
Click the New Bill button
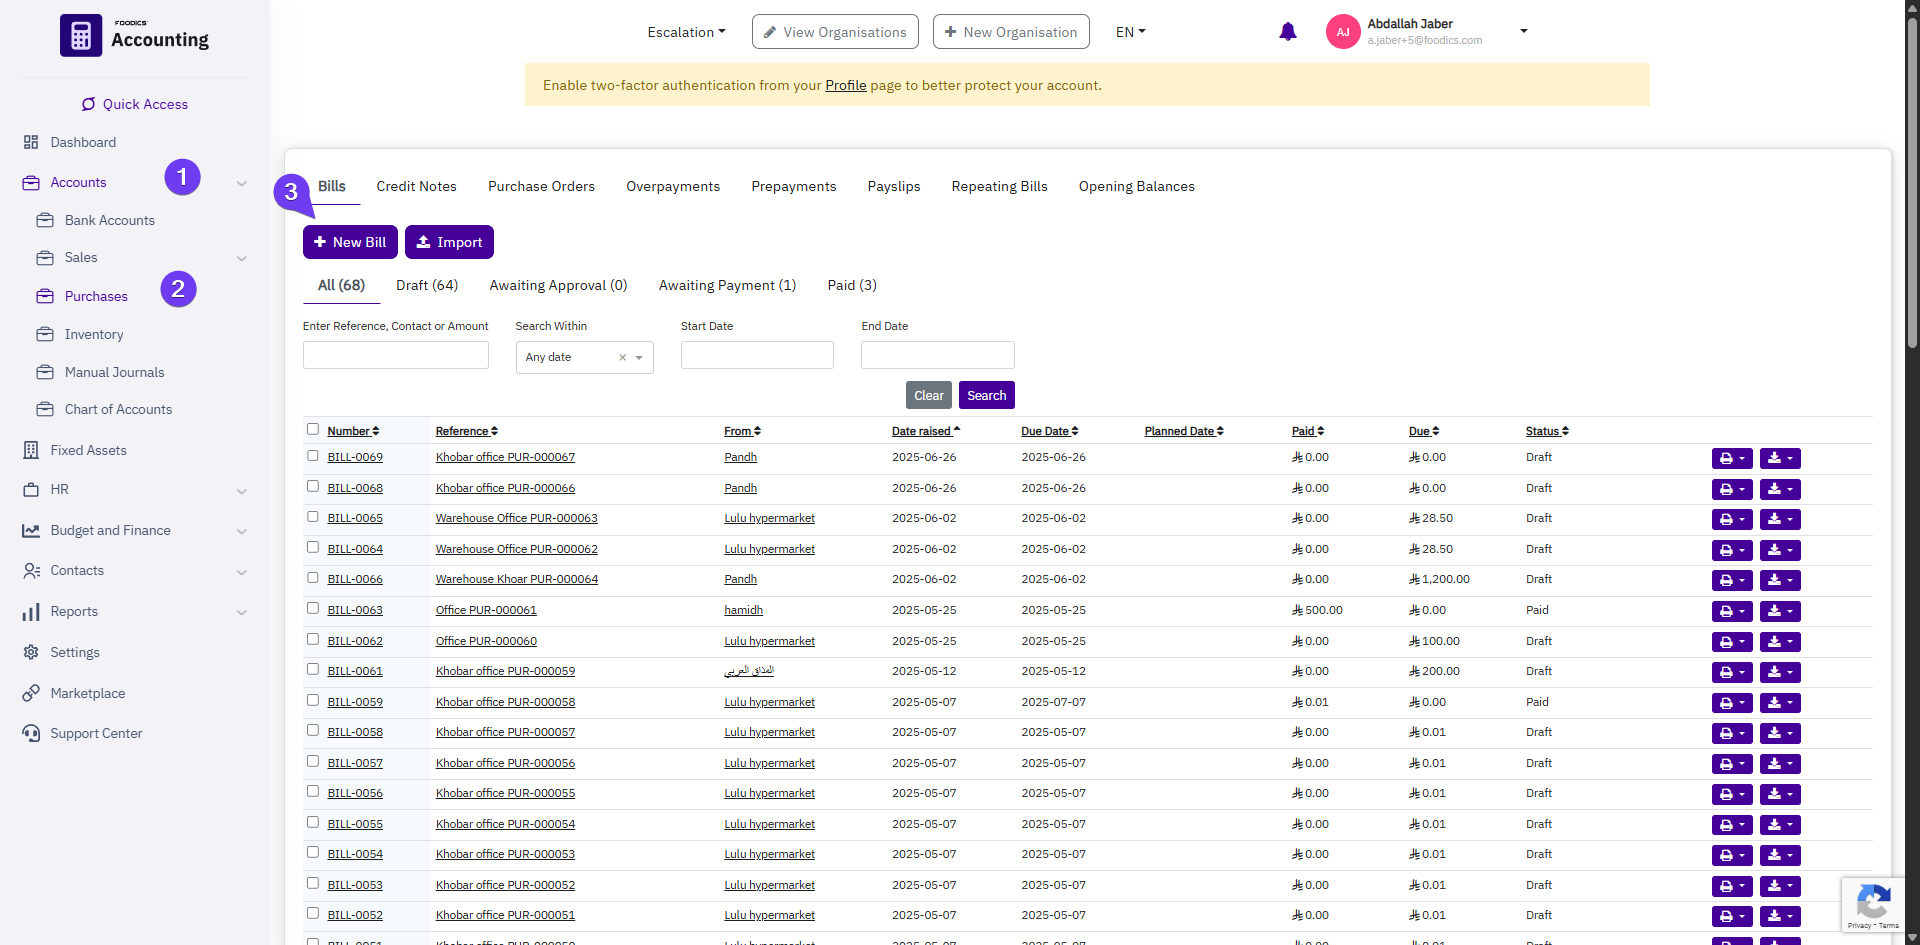(349, 241)
